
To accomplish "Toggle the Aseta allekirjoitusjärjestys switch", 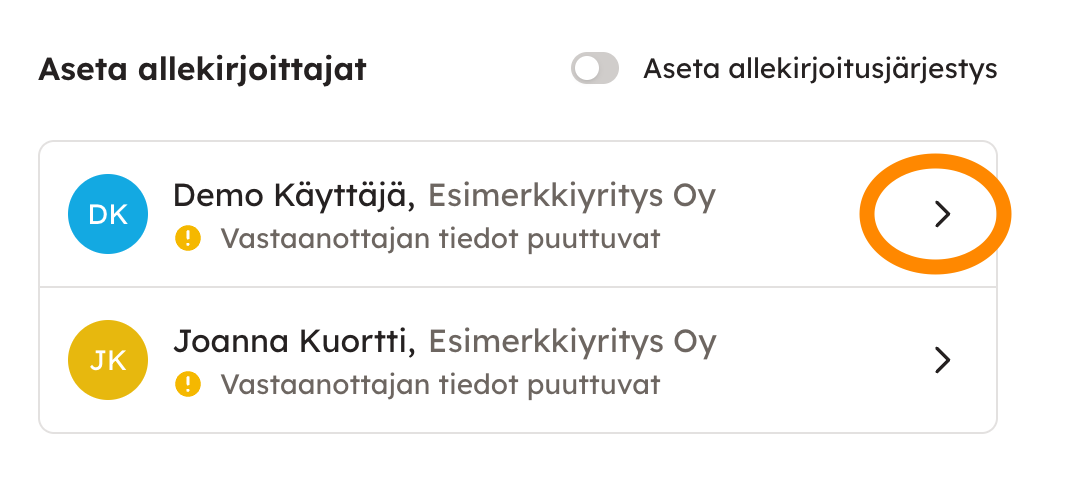I will [x=595, y=69].
